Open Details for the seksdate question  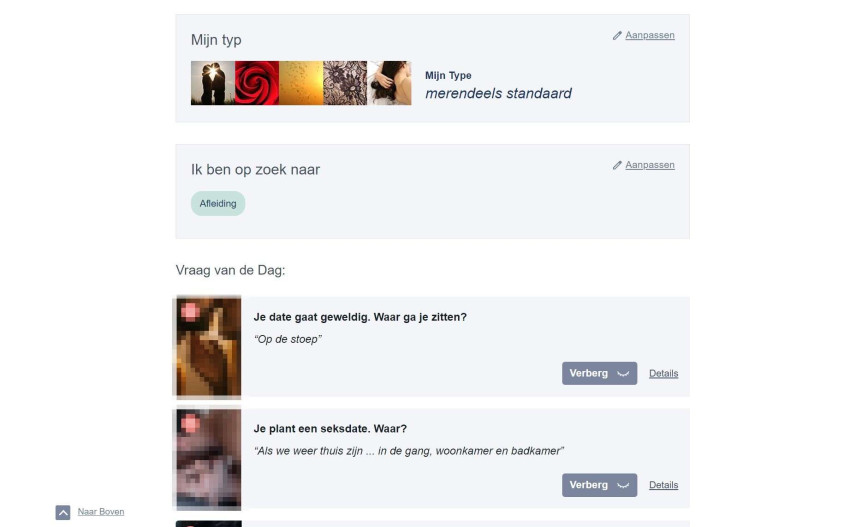pyautogui.click(x=664, y=485)
